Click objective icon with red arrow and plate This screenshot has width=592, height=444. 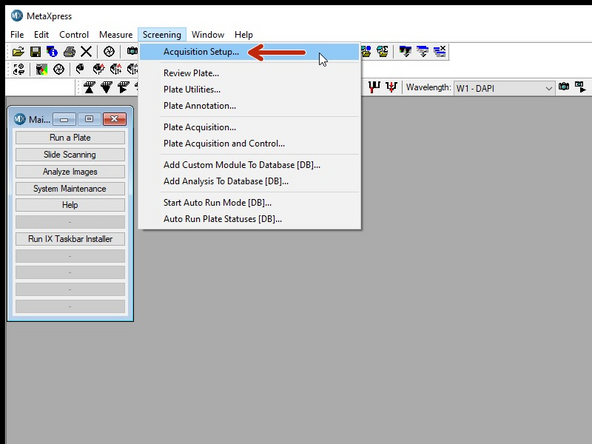tap(116, 69)
